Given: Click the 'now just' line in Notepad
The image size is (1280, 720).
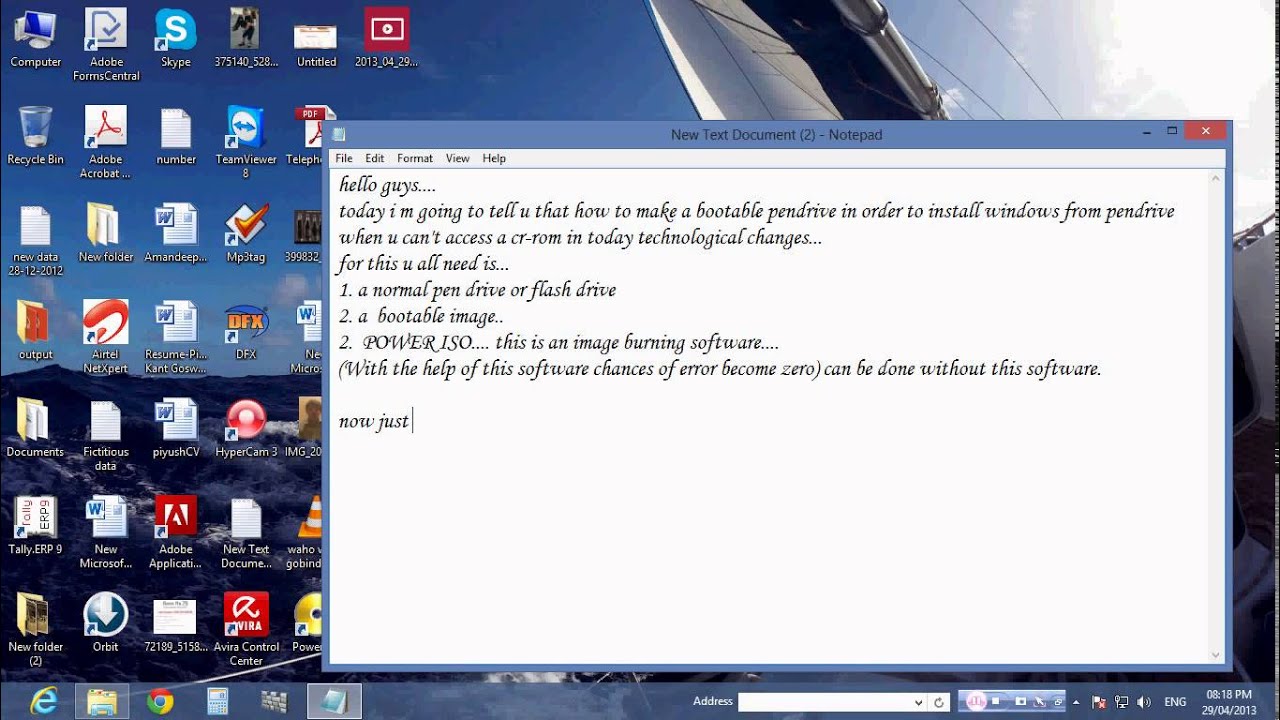Looking at the screenshot, I should click(374, 421).
